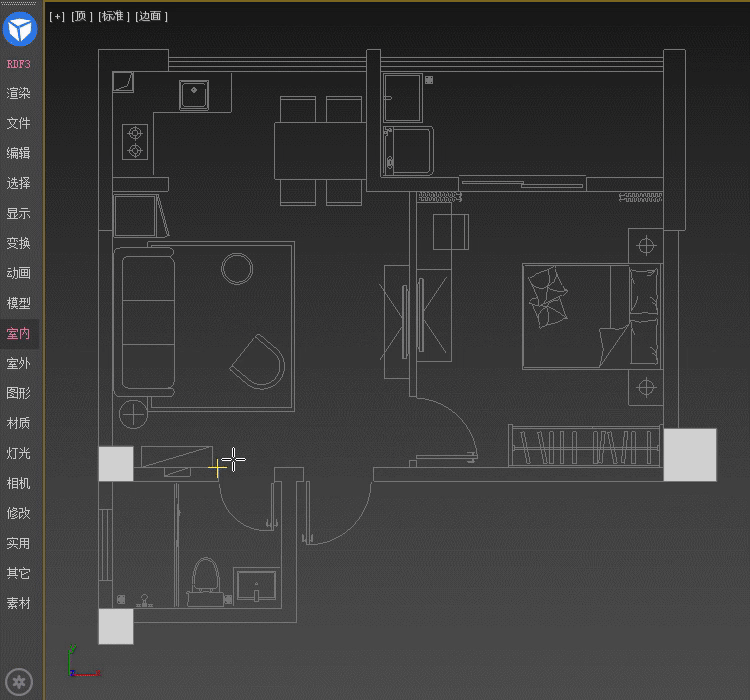The image size is (750, 700).
Task: Open the 动画 (Animation) sidebar menu
Action: point(19,273)
